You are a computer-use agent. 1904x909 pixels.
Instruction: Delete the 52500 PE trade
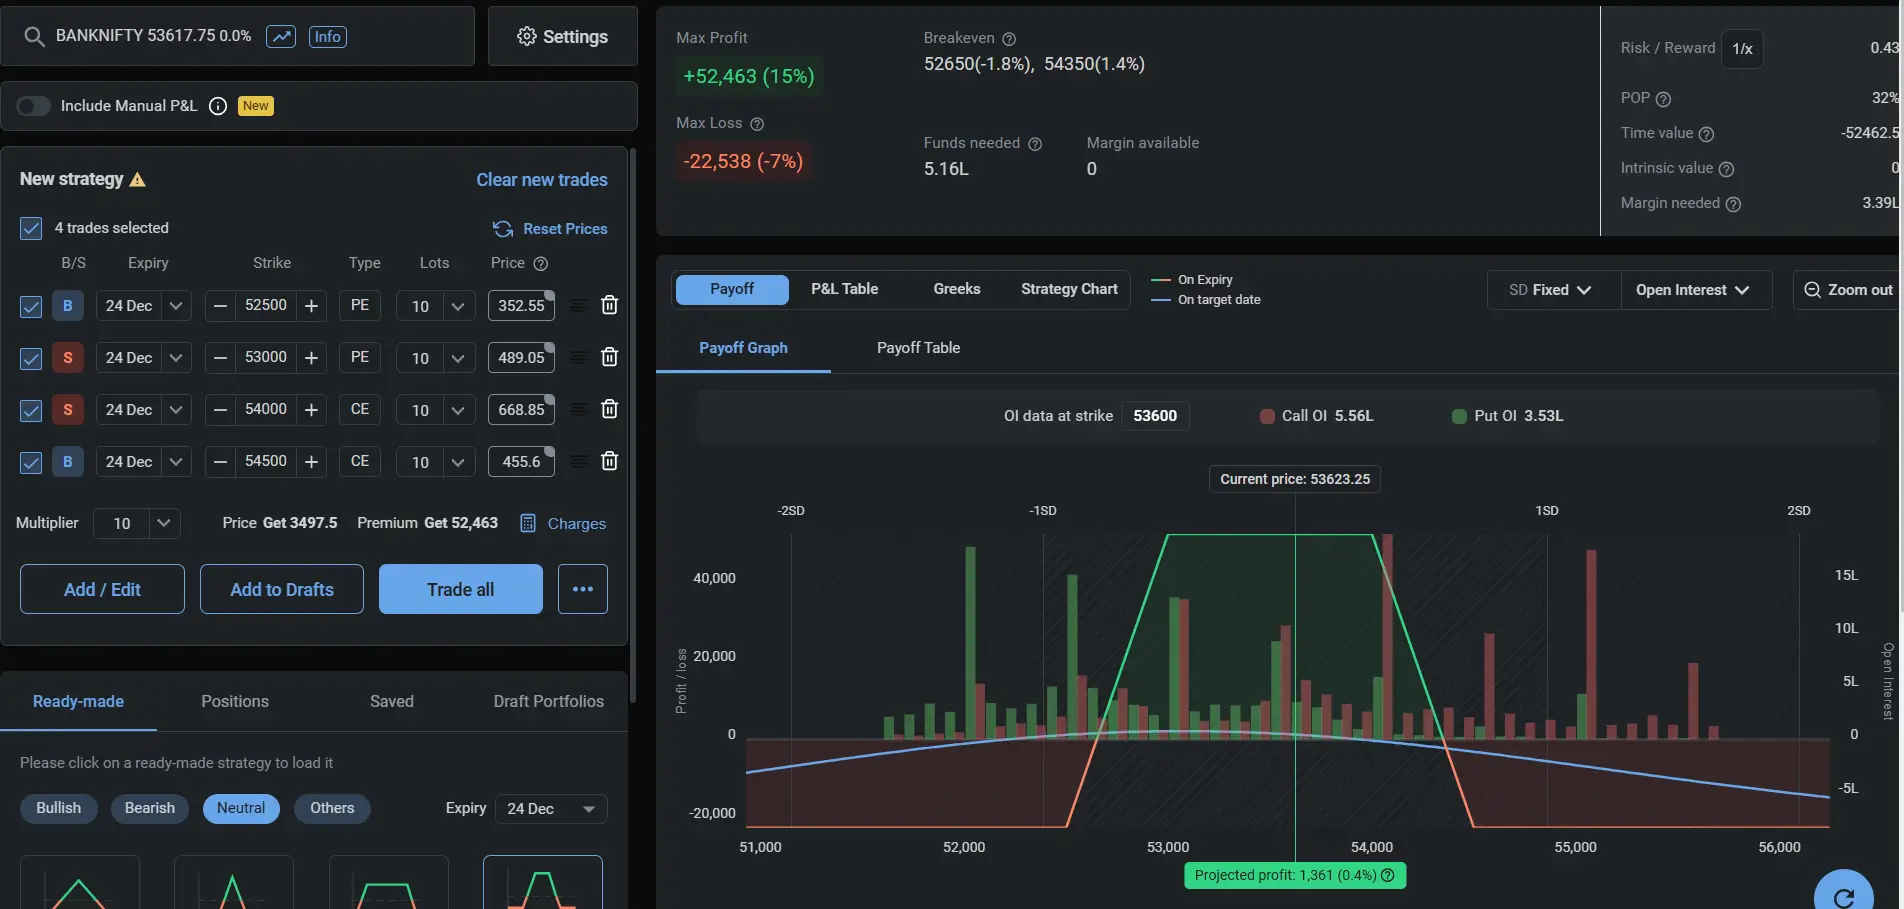coord(609,305)
